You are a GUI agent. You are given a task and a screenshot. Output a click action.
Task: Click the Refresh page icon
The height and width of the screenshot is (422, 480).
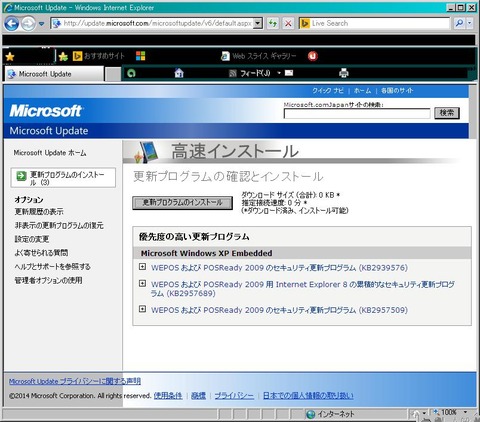pos(273,23)
